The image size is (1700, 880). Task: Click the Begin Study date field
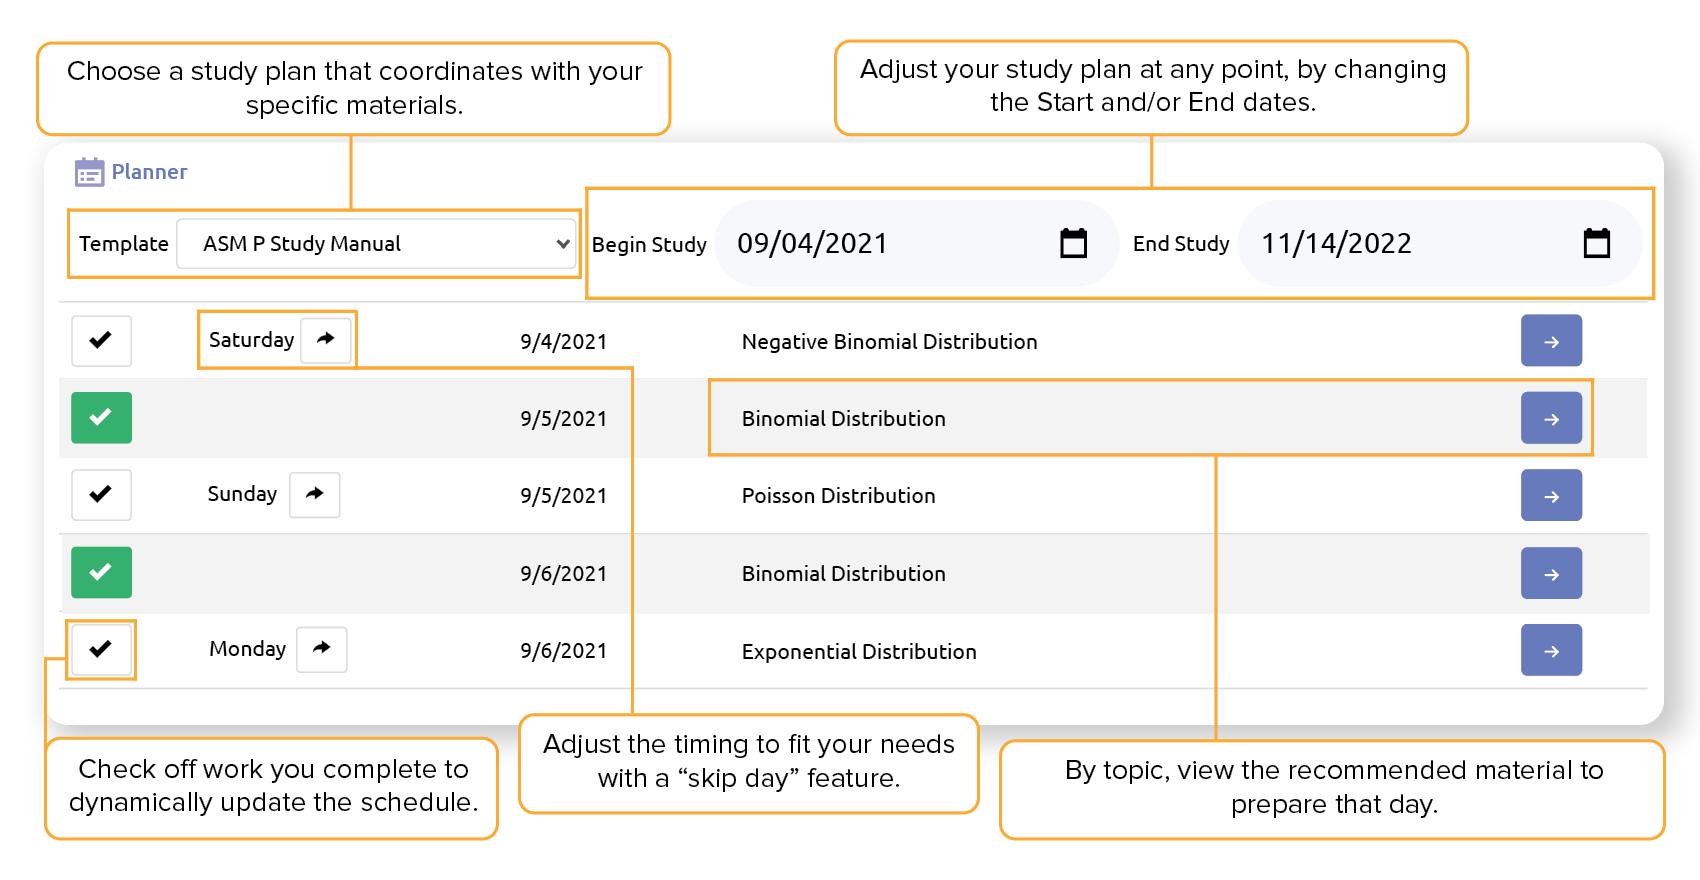point(890,243)
